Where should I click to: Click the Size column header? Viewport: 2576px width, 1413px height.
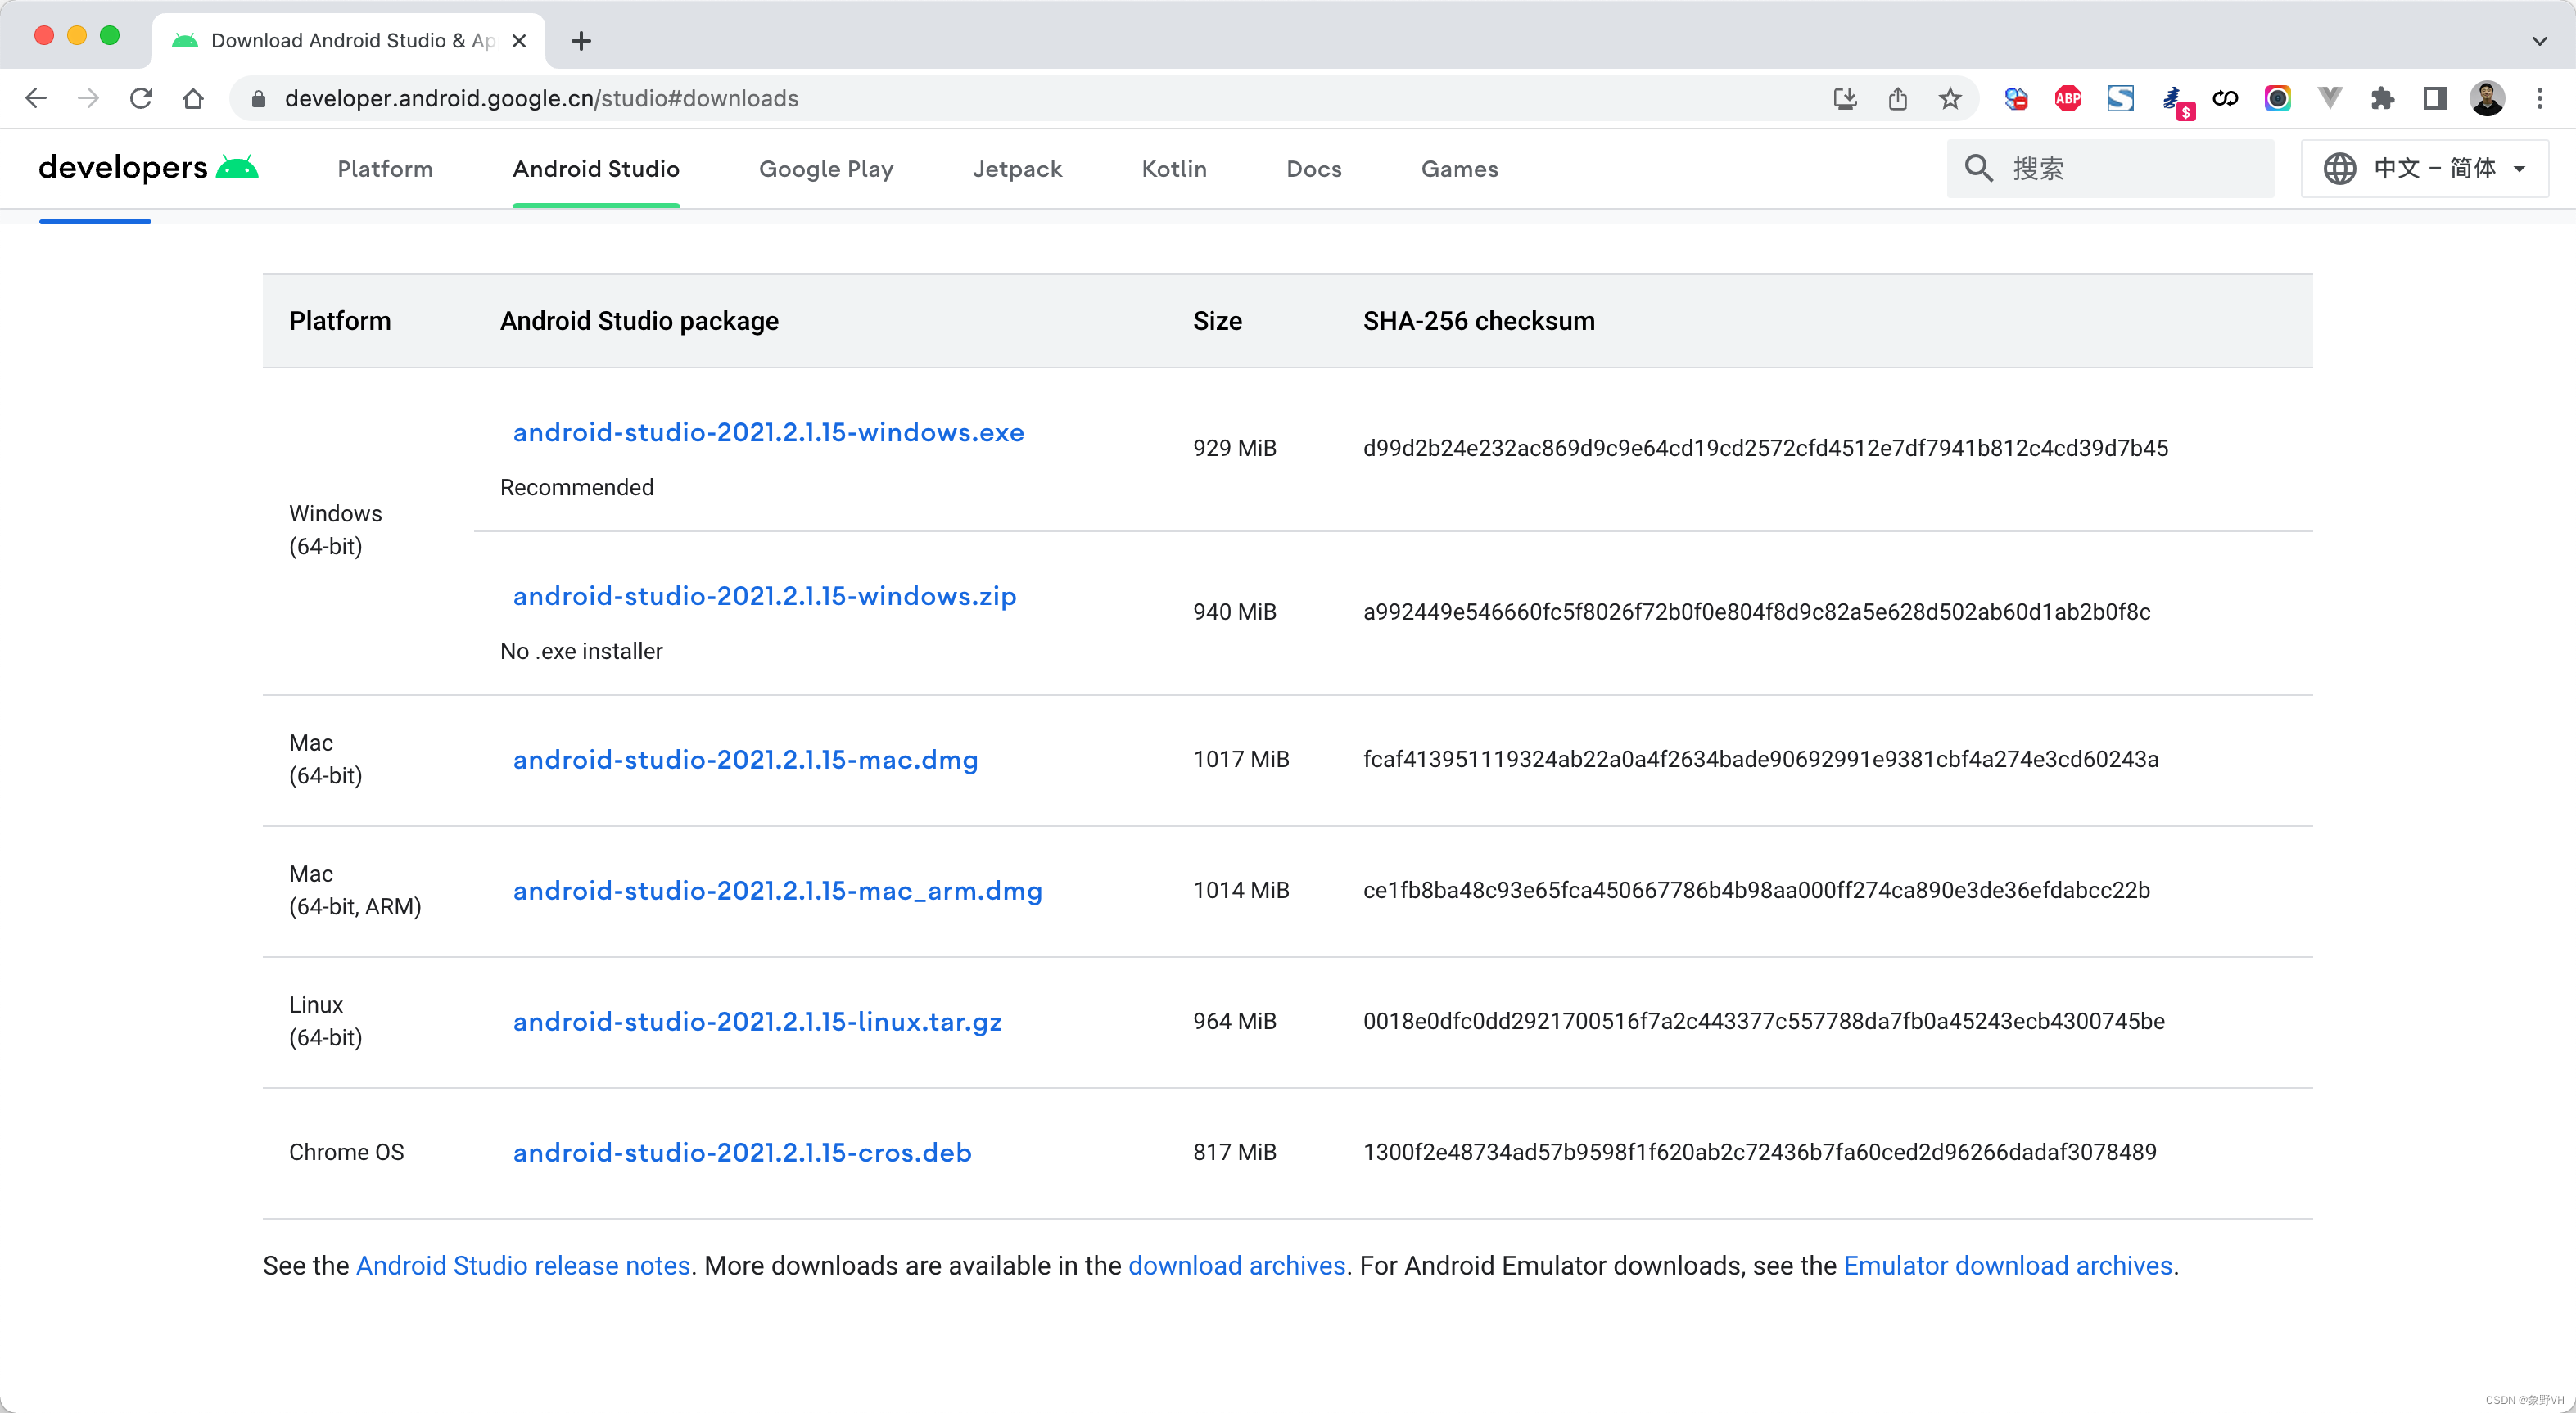point(1217,321)
